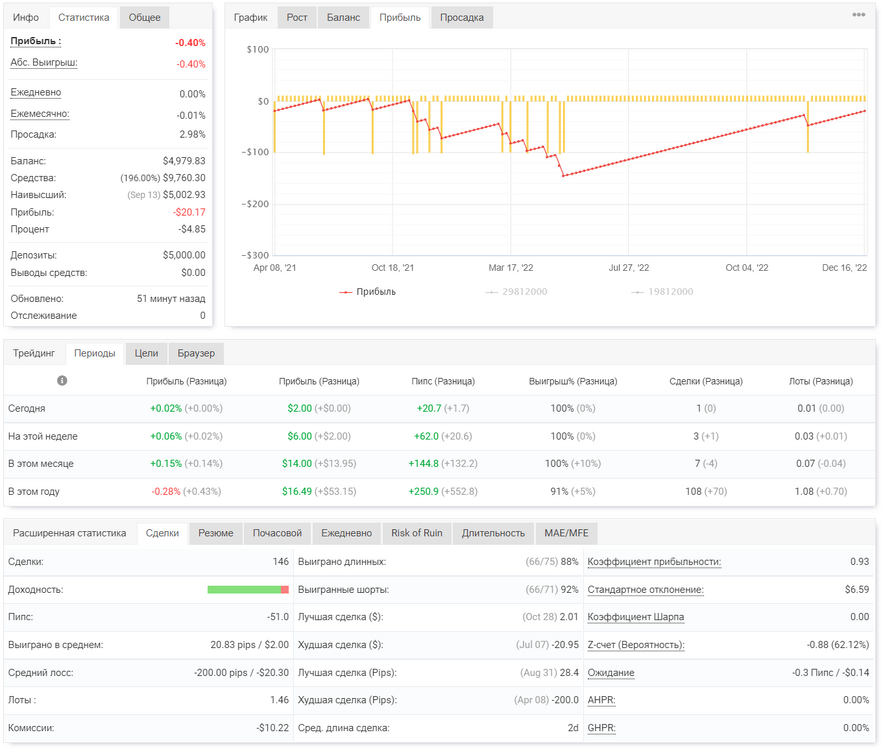Click the Коэффициент прибыльности label
Screen dimensions: 883x750
[654, 562]
